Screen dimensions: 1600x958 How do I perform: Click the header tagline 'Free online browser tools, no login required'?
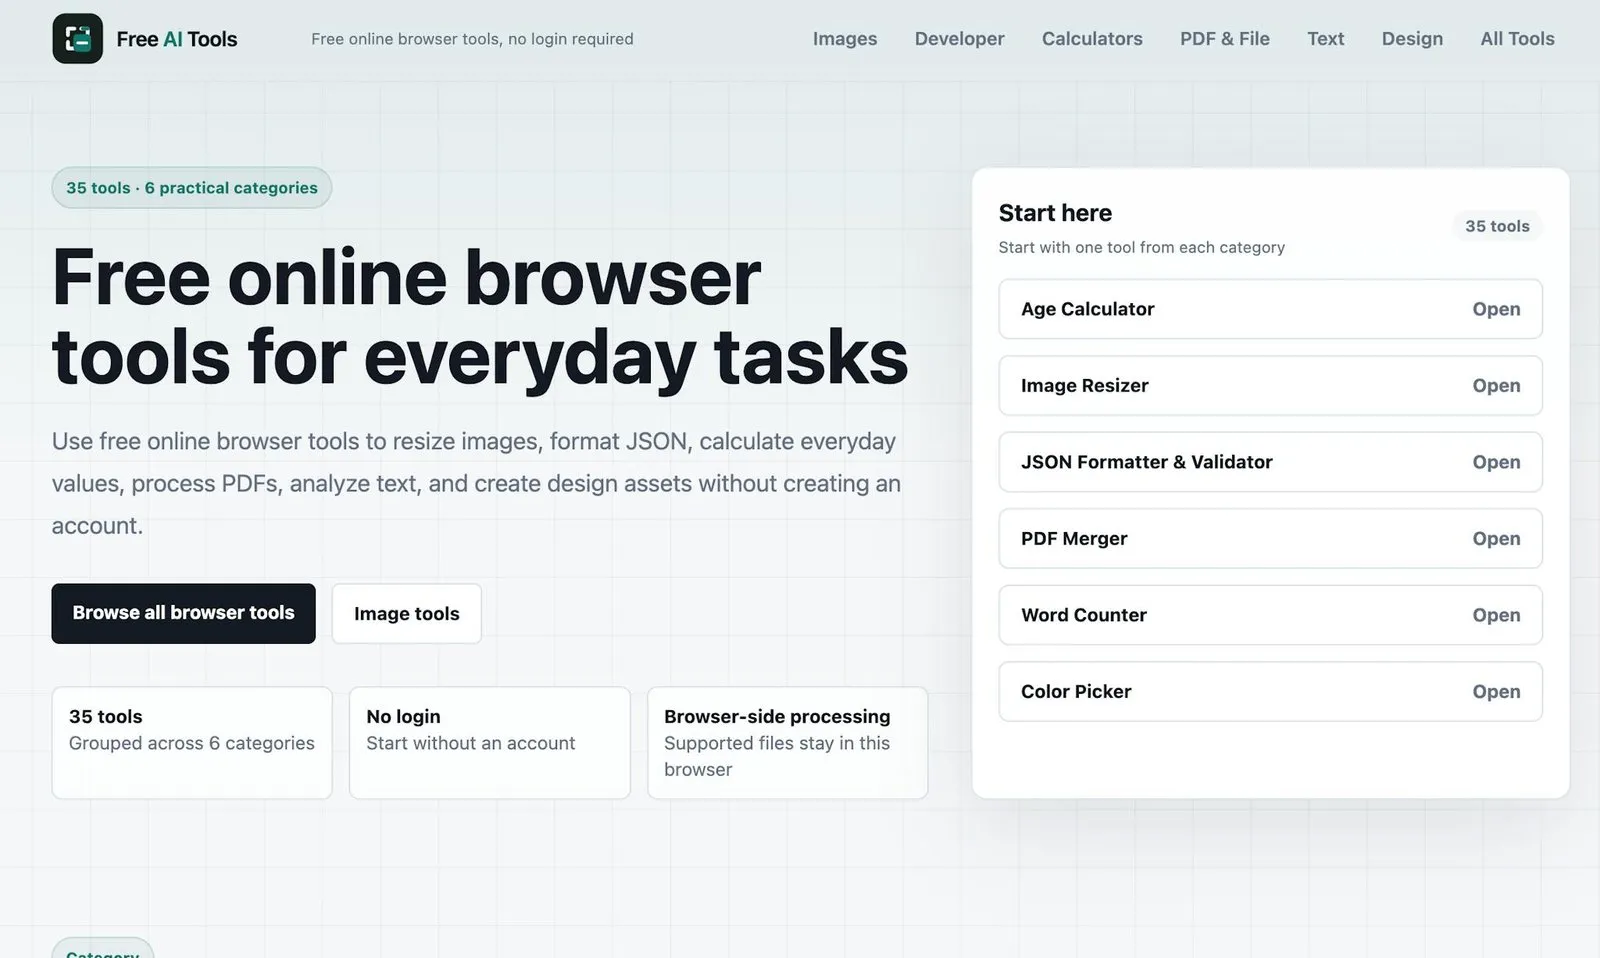coord(472,39)
